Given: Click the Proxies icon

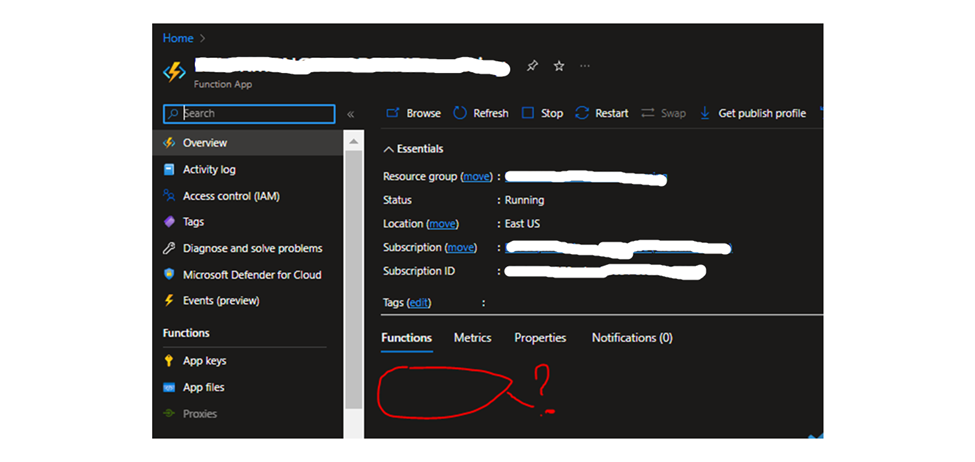Looking at the screenshot, I should click(169, 413).
